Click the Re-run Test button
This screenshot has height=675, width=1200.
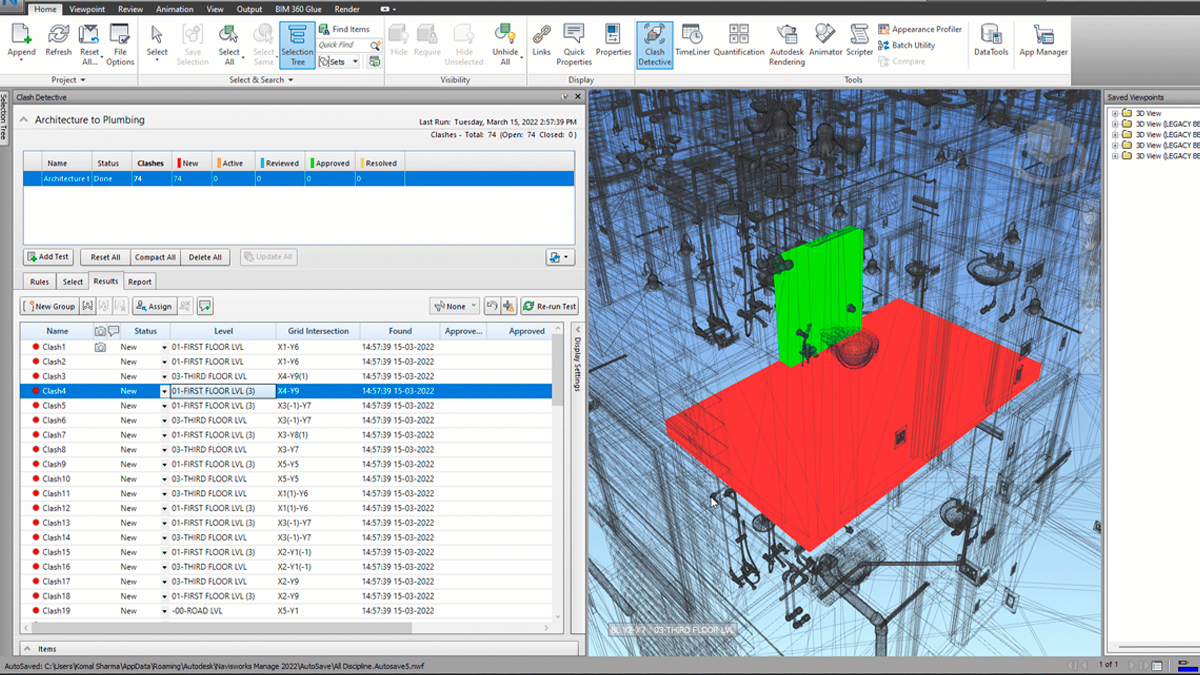549,306
